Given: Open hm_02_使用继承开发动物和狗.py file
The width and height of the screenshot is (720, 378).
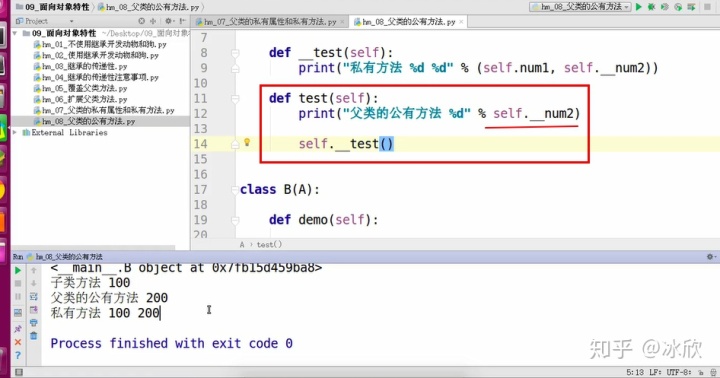Looking at the screenshot, I should pos(96,56).
